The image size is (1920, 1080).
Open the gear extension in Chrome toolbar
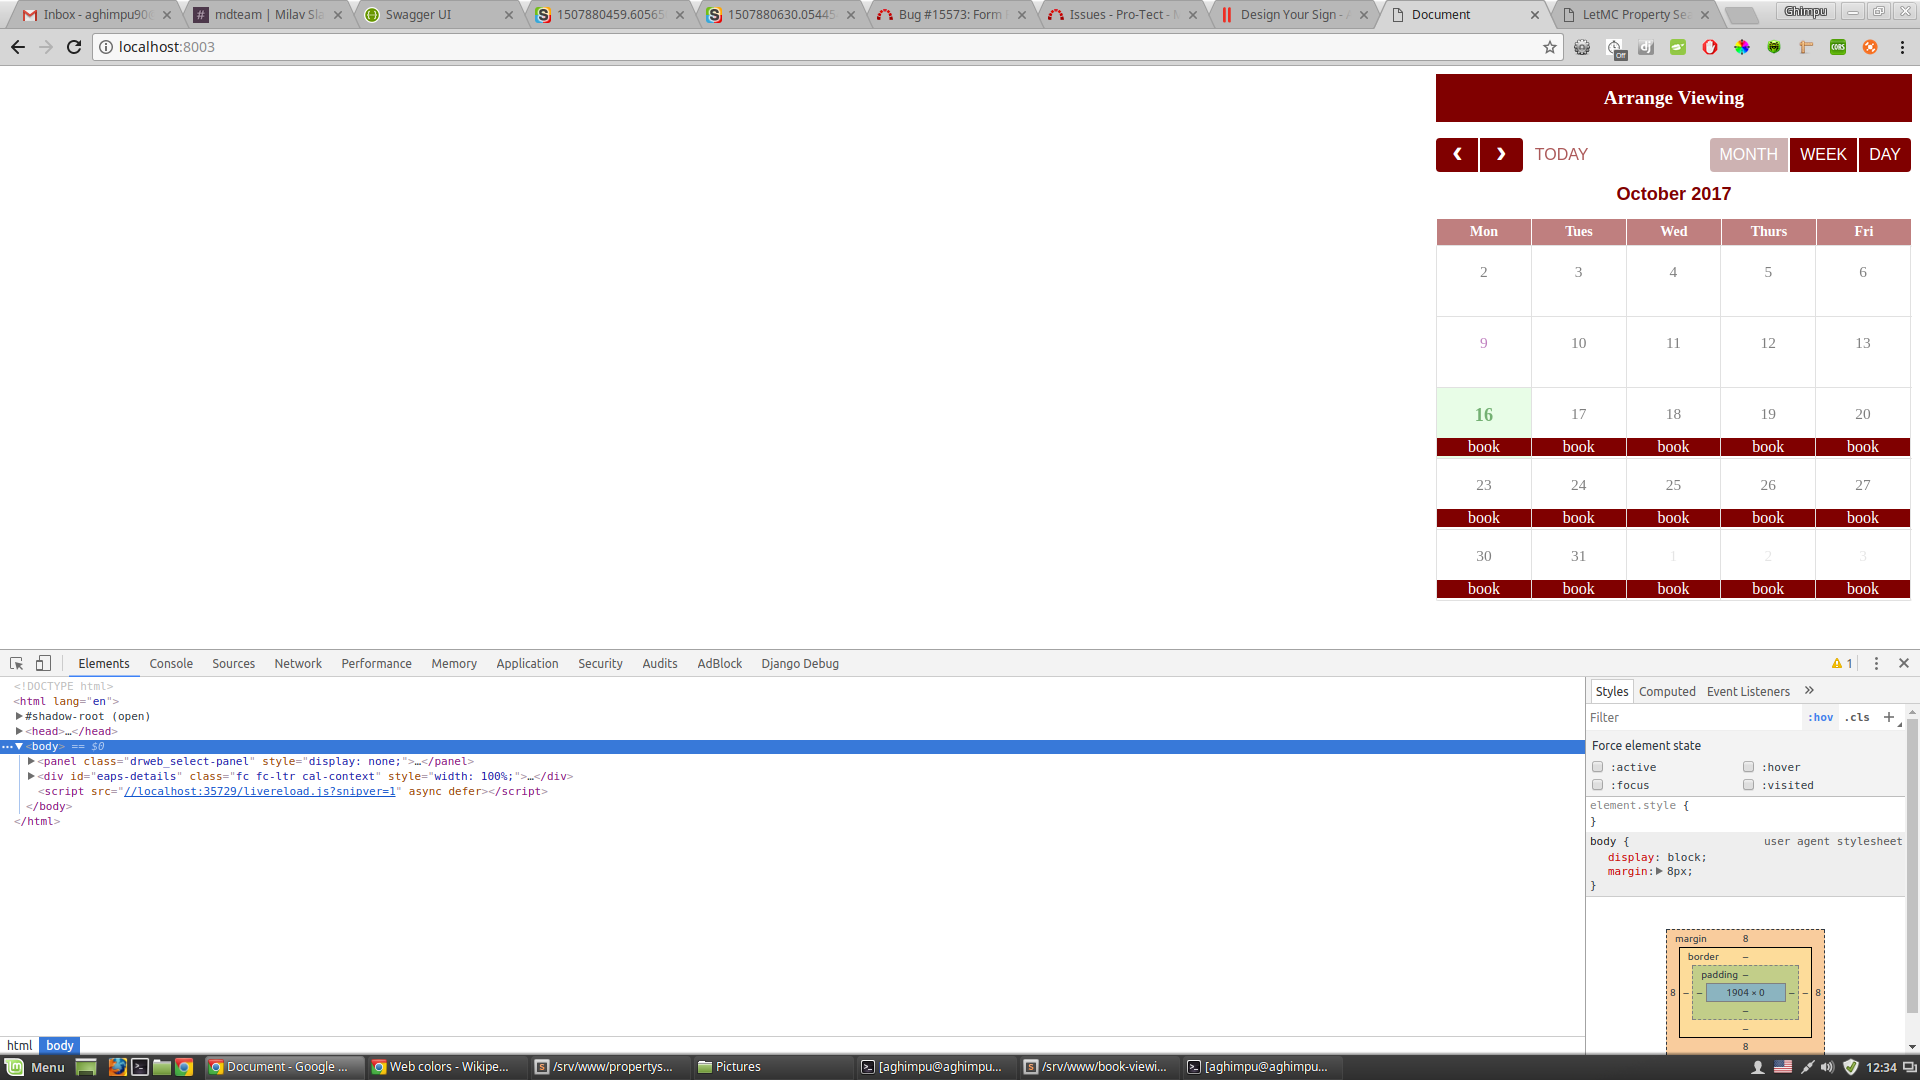coord(1582,47)
